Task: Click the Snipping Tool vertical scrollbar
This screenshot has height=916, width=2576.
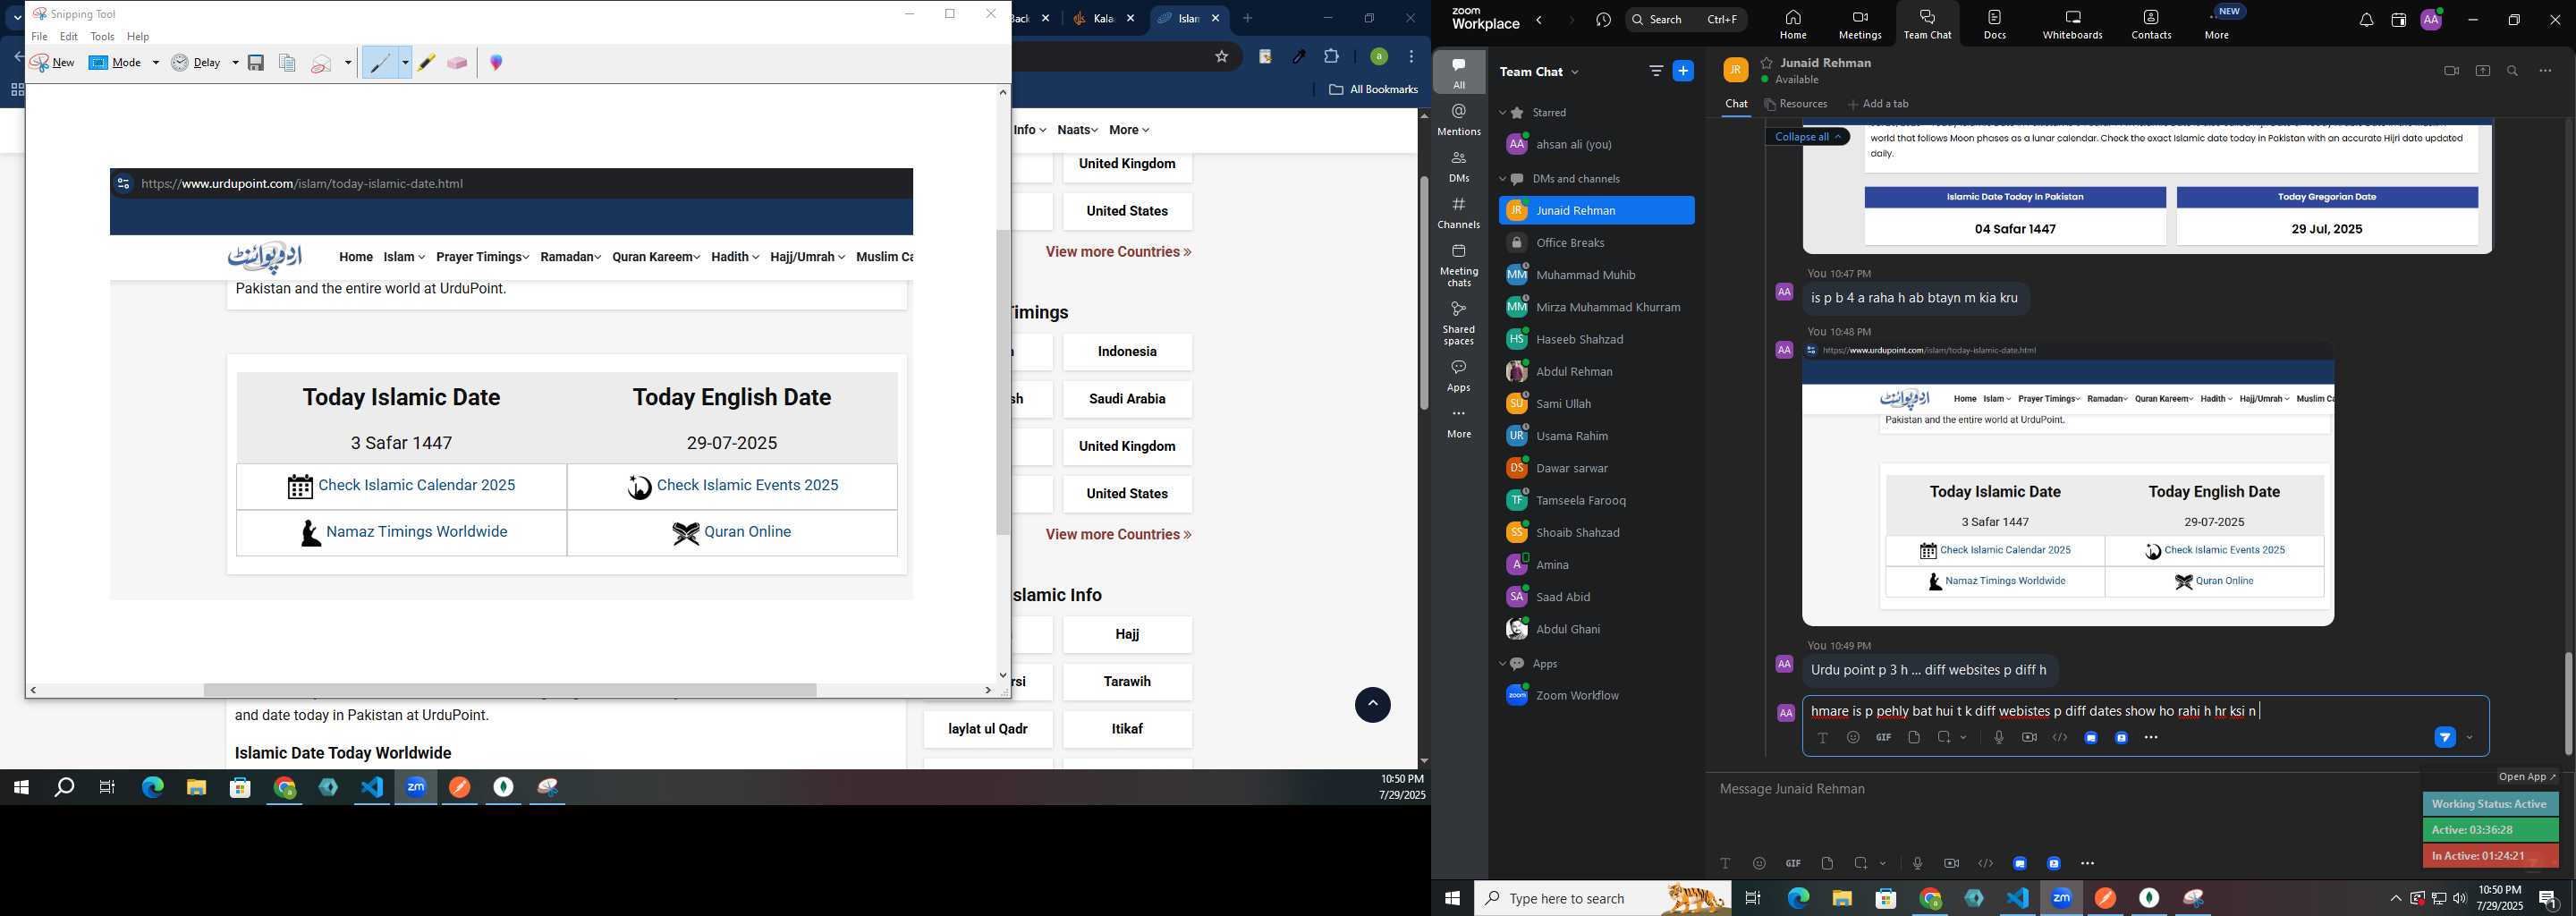Action: (x=1003, y=383)
